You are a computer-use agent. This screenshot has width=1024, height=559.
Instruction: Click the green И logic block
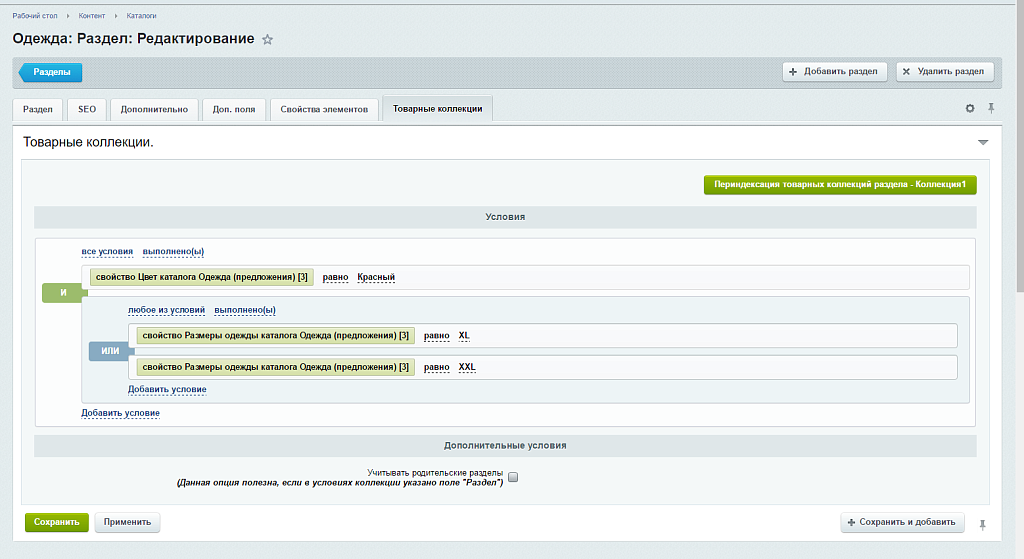coord(63,292)
